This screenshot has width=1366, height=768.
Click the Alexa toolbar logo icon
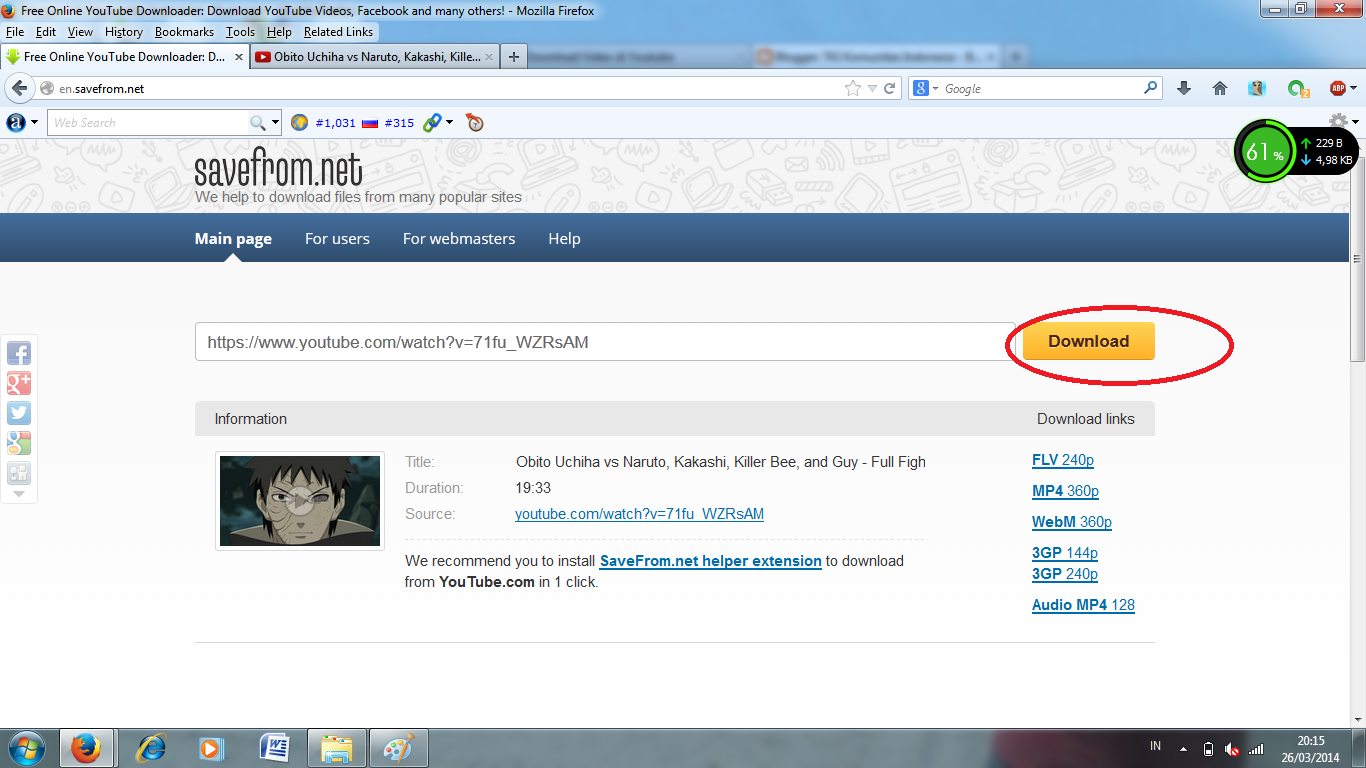pos(16,122)
